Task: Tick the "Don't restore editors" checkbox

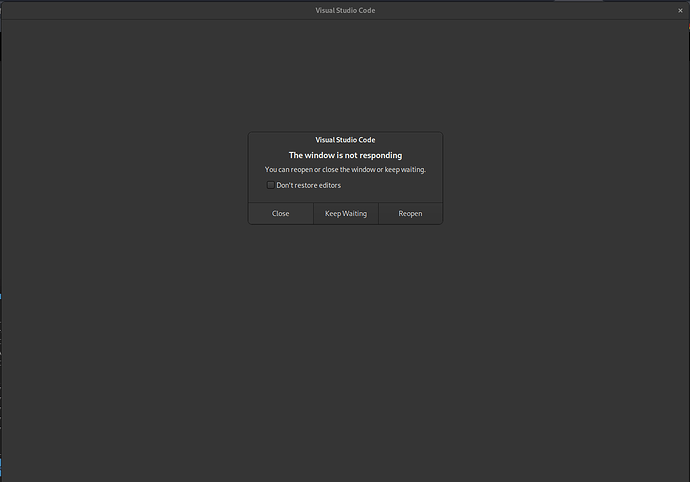Action: point(271,185)
